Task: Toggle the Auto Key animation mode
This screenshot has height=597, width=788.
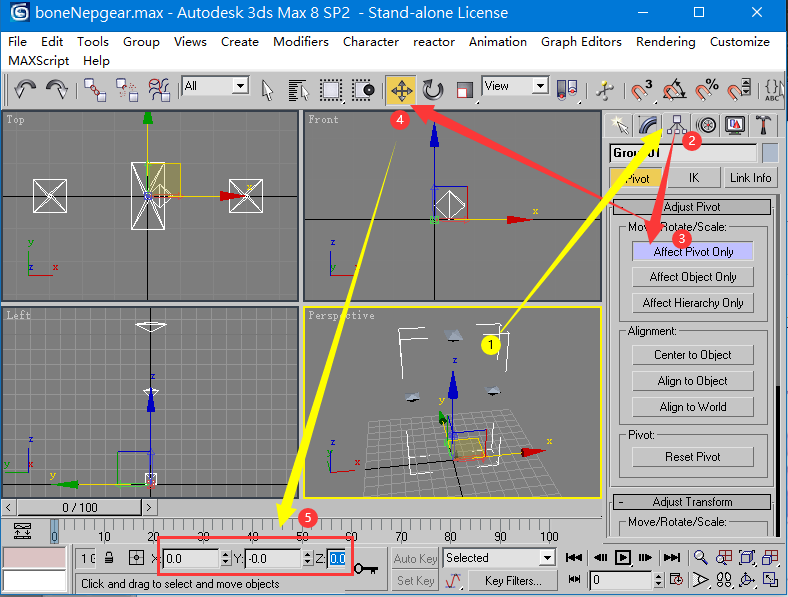Action: (415, 558)
